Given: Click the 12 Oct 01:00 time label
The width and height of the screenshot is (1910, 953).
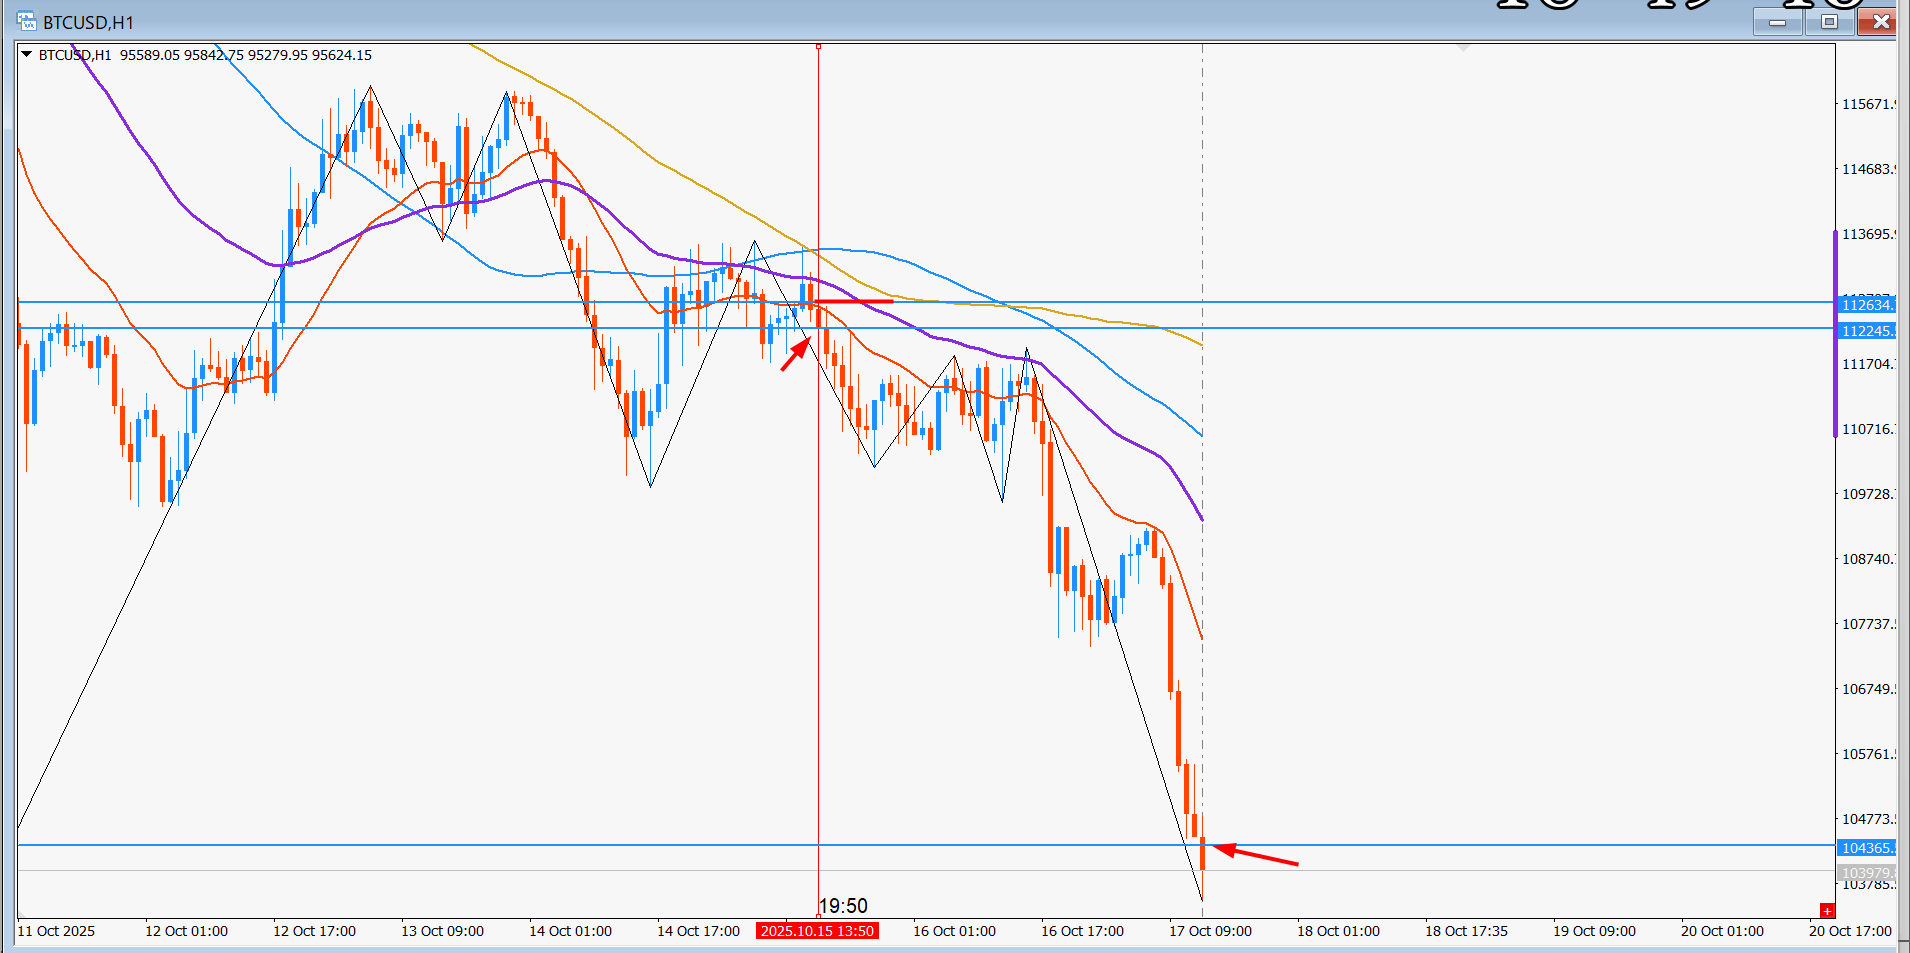Looking at the screenshot, I should (186, 931).
